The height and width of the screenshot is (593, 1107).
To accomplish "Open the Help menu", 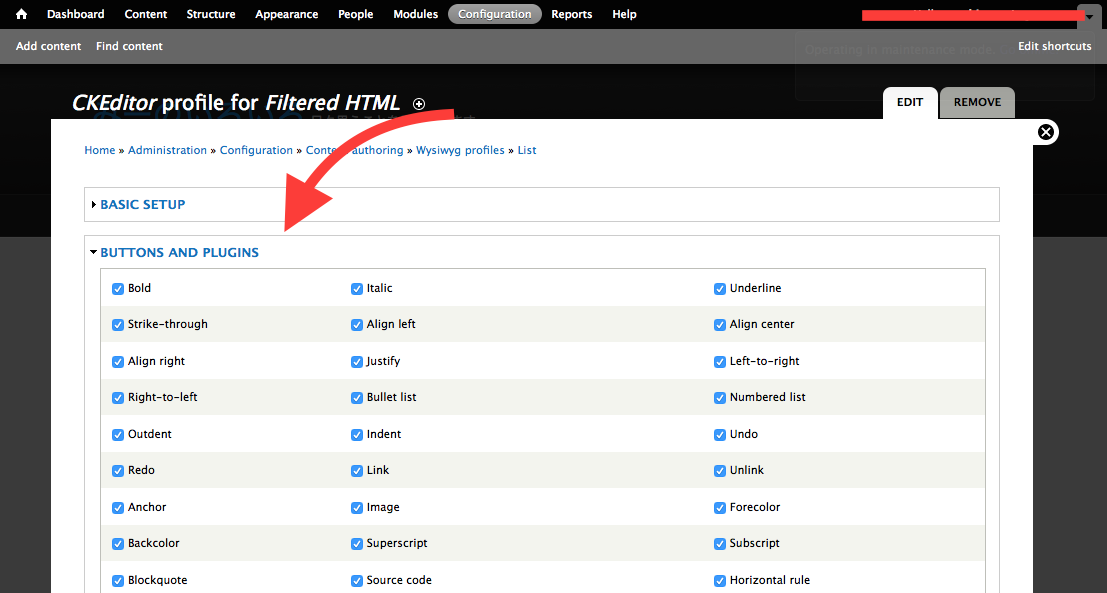I will coord(624,14).
